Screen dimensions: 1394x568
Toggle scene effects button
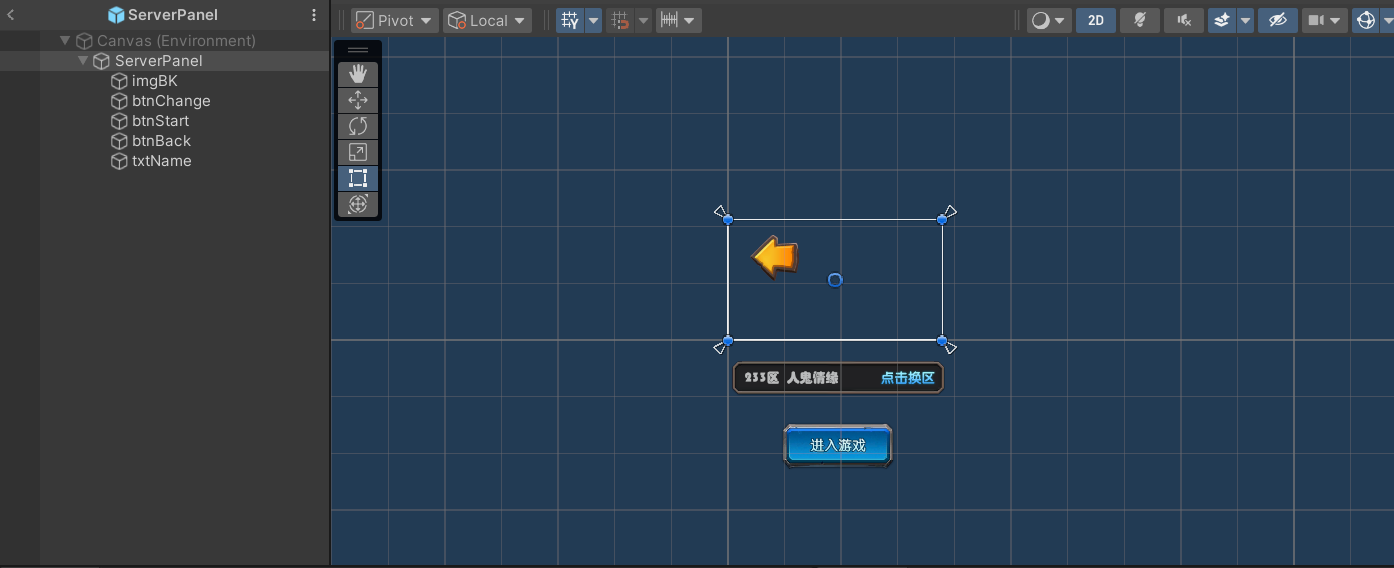[1222, 20]
